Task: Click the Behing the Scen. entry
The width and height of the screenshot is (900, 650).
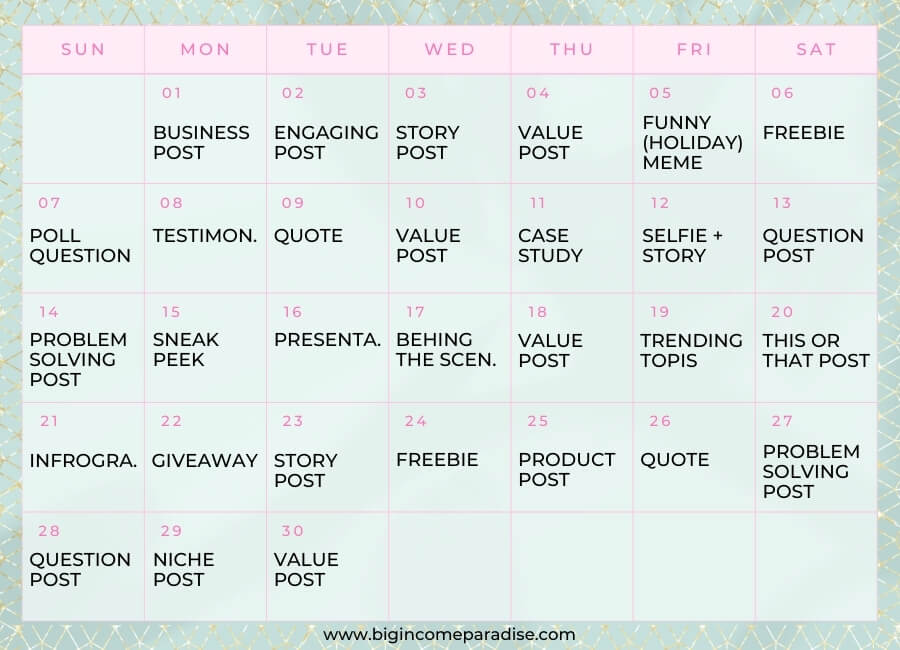Action: pyautogui.click(x=446, y=349)
